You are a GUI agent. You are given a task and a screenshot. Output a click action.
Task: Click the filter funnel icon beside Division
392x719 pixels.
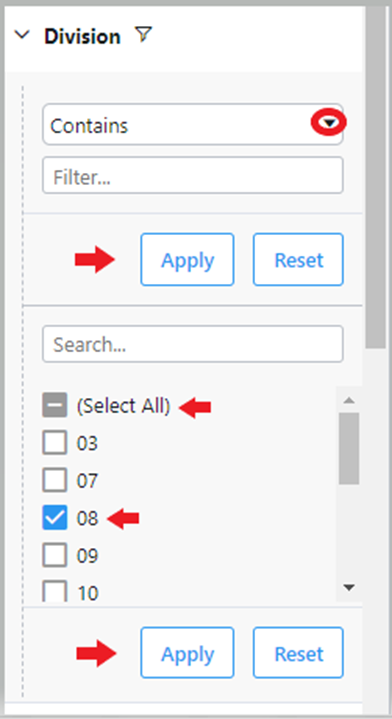click(x=144, y=35)
